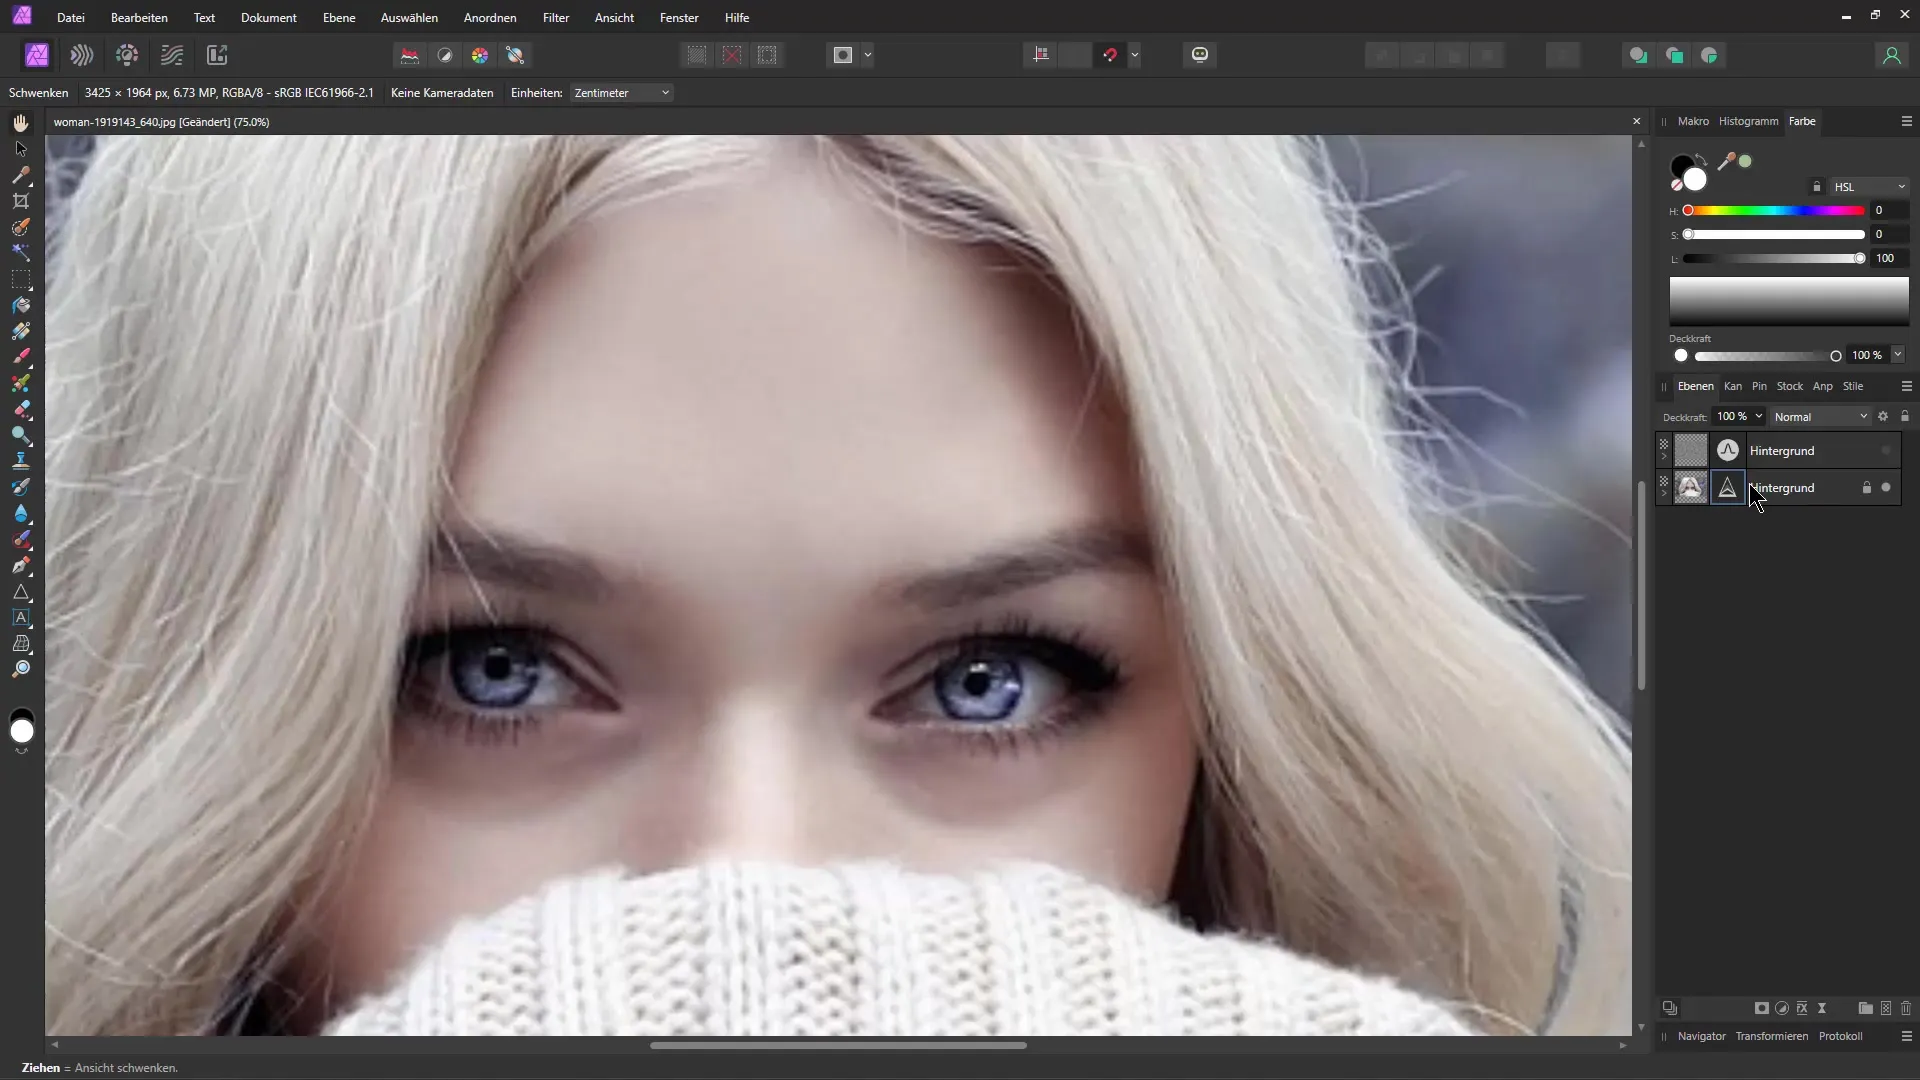This screenshot has width=1920, height=1080.
Task: Open the Datei menu
Action: 70,18
